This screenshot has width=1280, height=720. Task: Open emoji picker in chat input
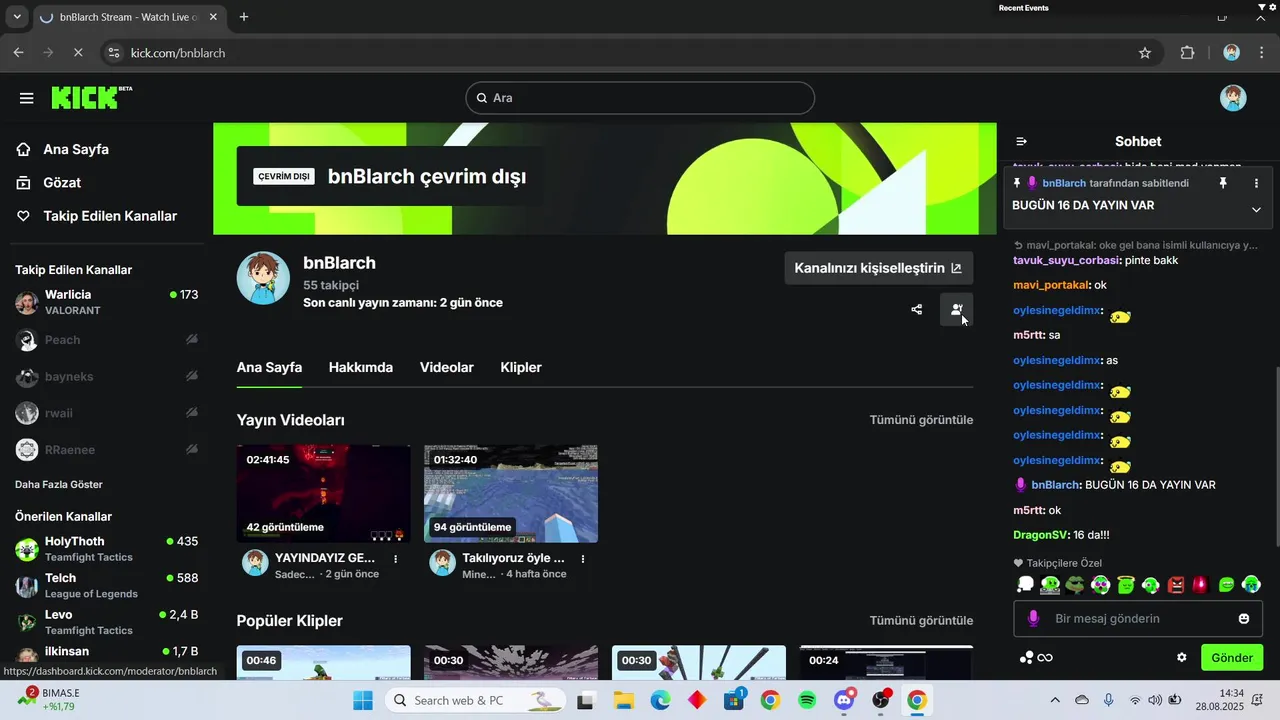pos(1244,619)
